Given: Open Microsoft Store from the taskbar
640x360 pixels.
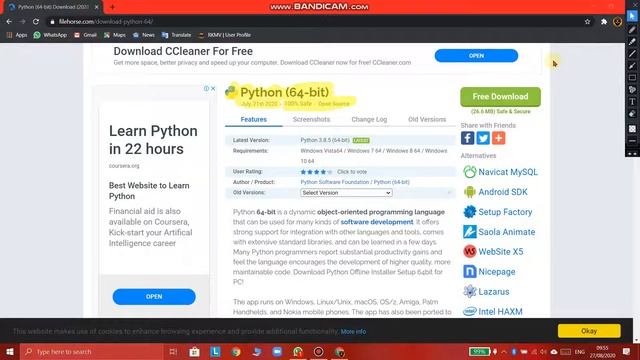Looking at the screenshot, I should coord(194,351).
